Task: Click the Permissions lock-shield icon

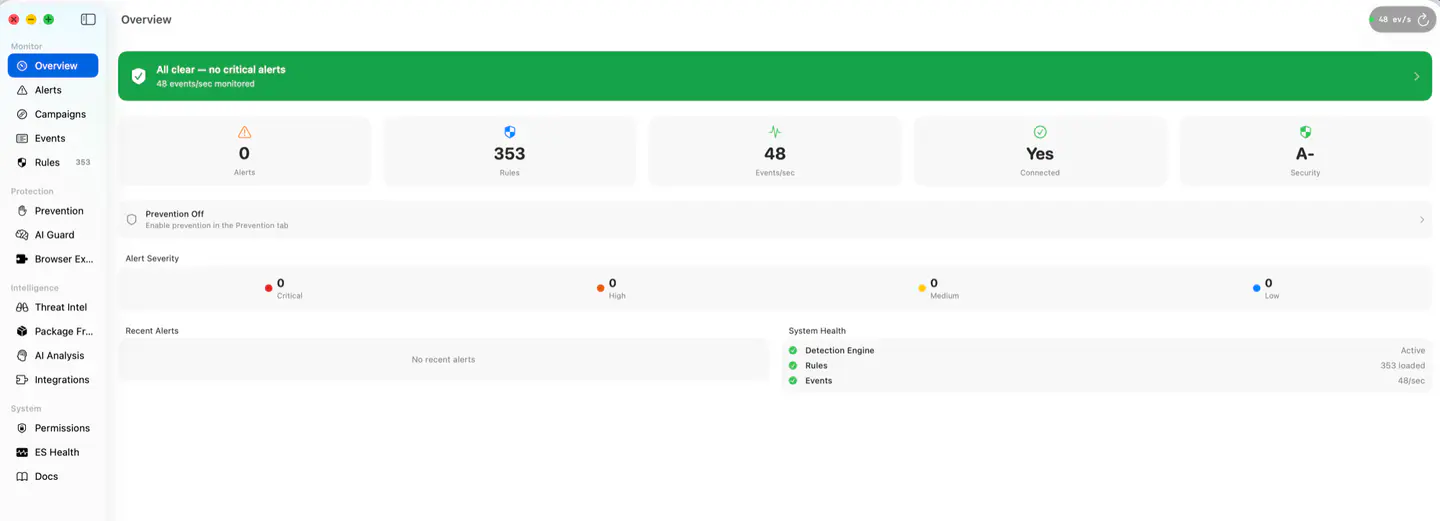Action: (x=22, y=428)
